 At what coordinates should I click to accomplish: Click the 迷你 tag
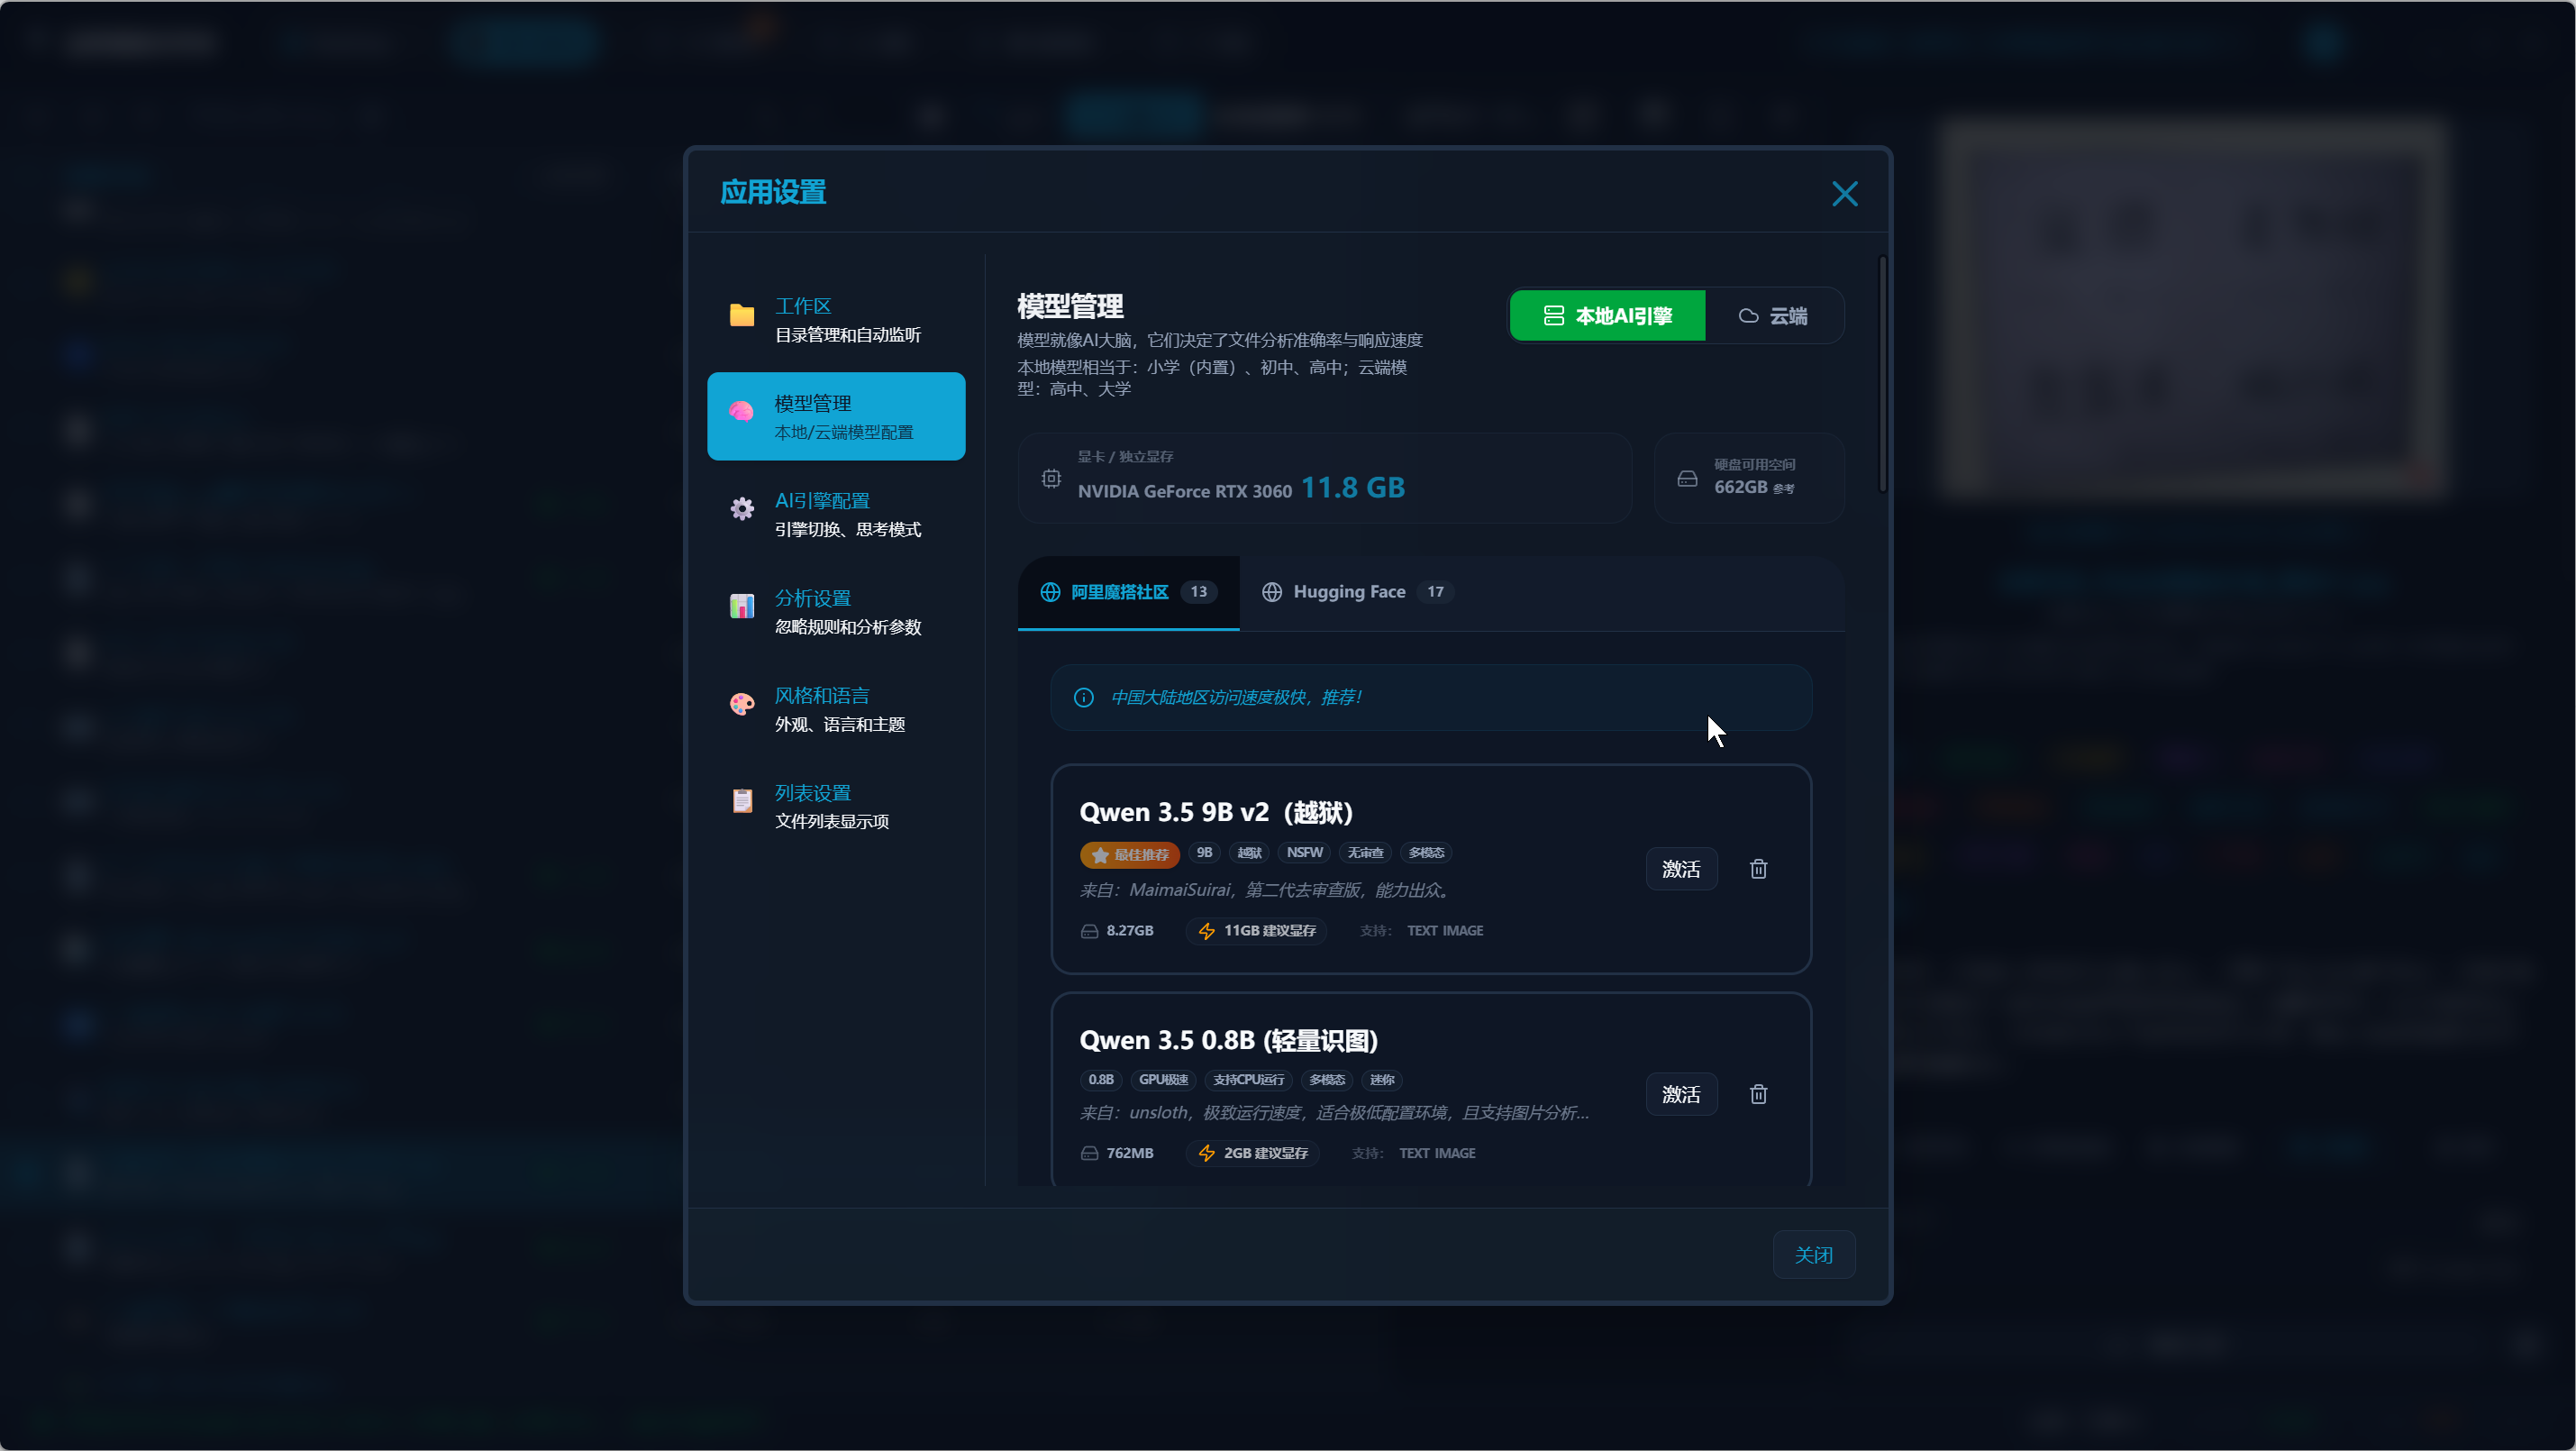(x=1382, y=1080)
